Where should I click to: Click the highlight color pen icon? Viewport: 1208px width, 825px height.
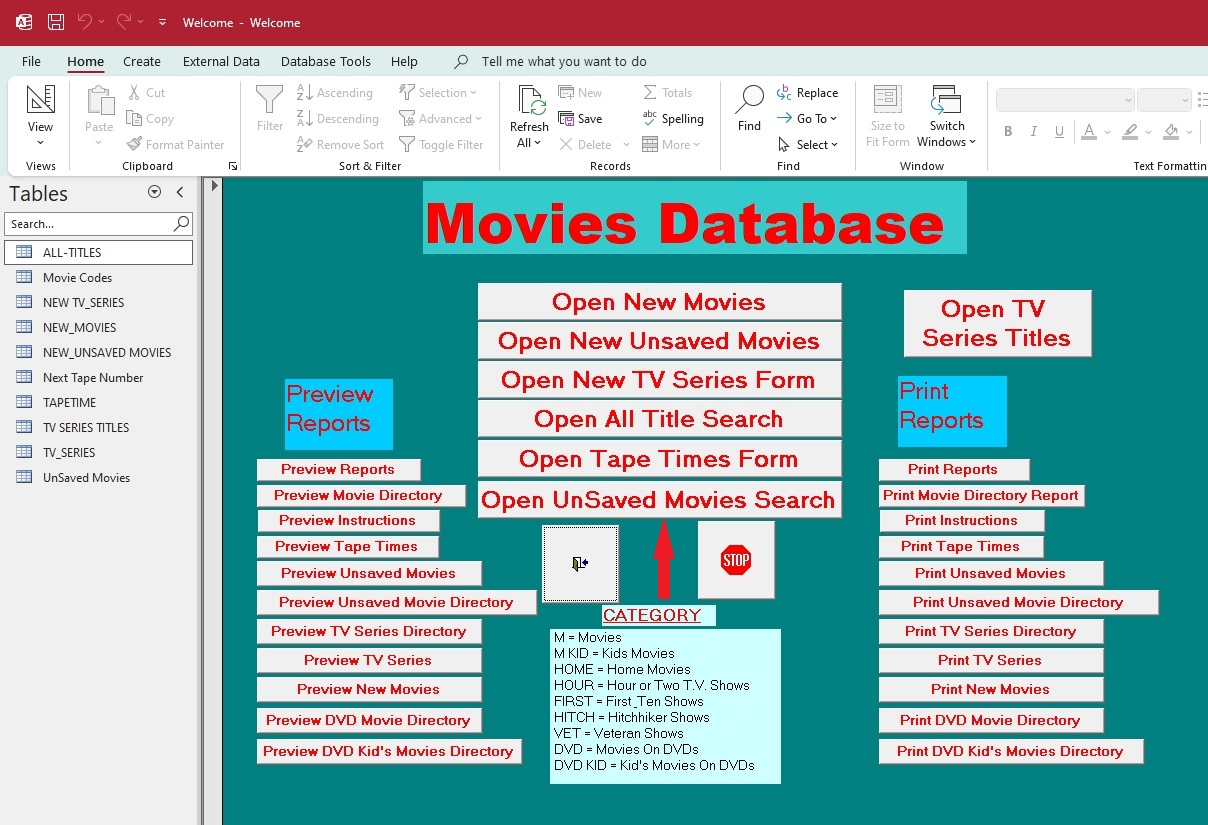tap(1130, 131)
